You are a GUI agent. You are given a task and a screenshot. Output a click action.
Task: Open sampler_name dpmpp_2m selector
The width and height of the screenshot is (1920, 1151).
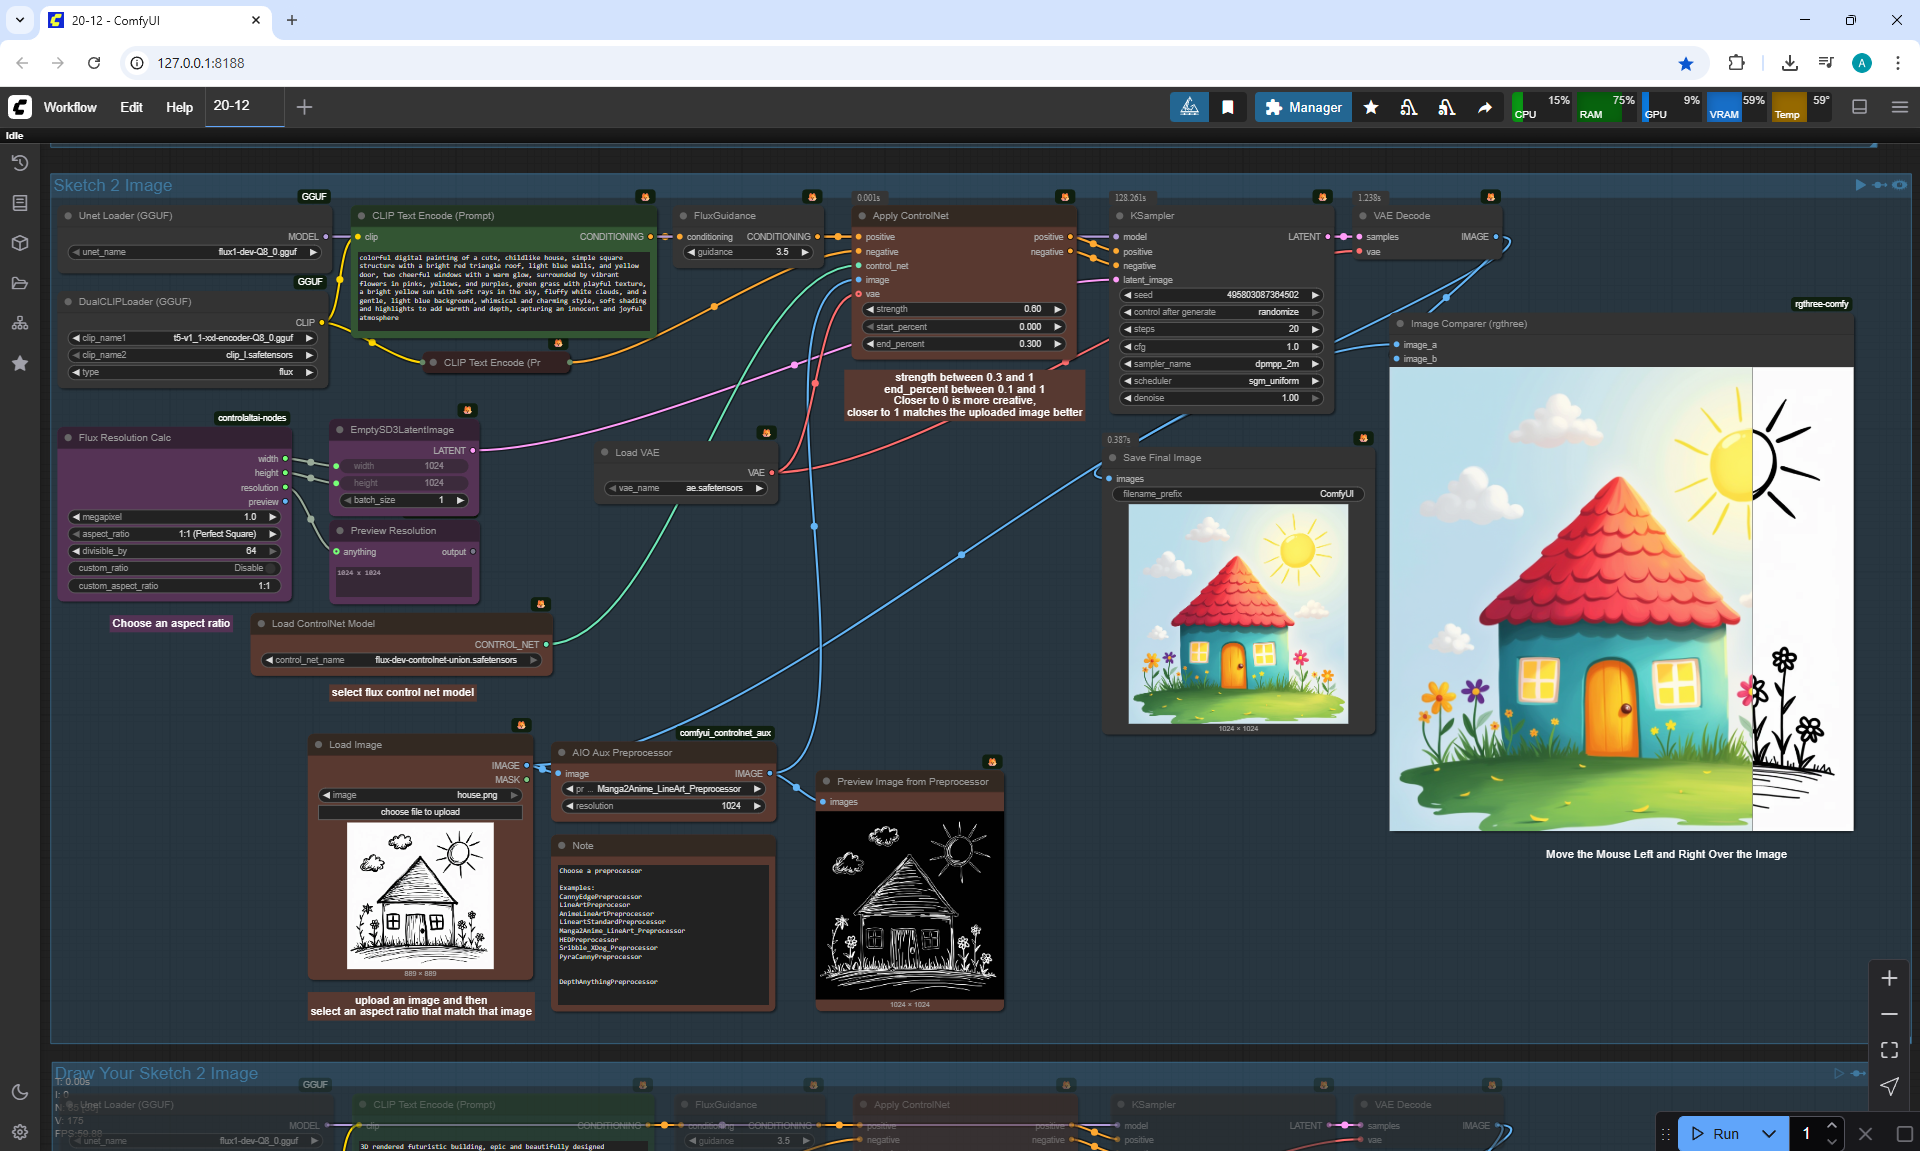(x=1220, y=364)
